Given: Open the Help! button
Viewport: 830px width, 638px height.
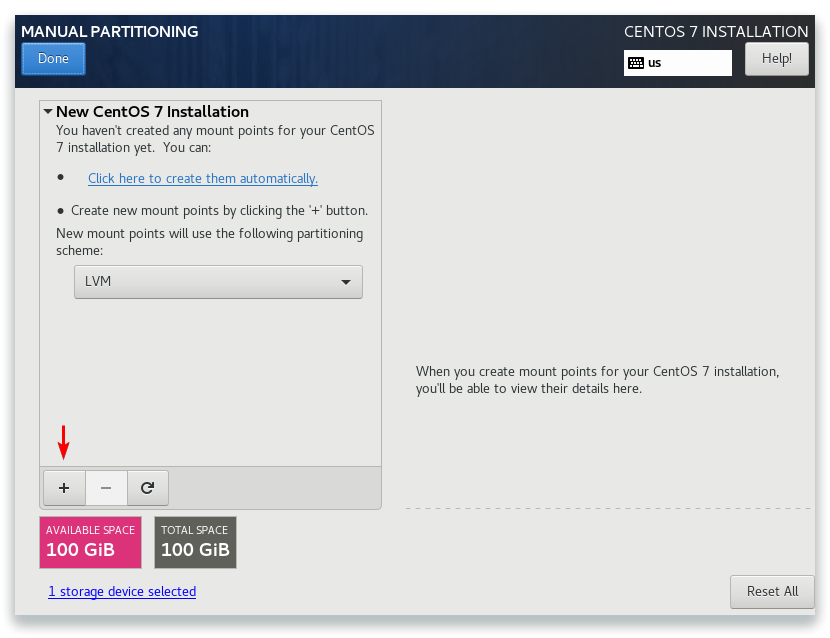Looking at the screenshot, I should pos(777,59).
